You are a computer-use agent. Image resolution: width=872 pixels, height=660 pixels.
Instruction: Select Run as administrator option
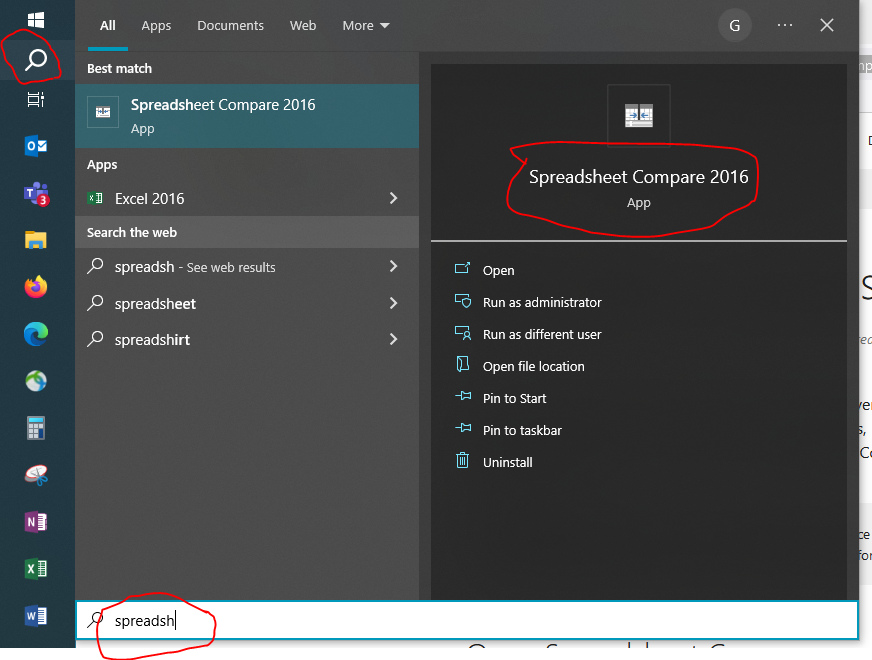[x=542, y=302]
